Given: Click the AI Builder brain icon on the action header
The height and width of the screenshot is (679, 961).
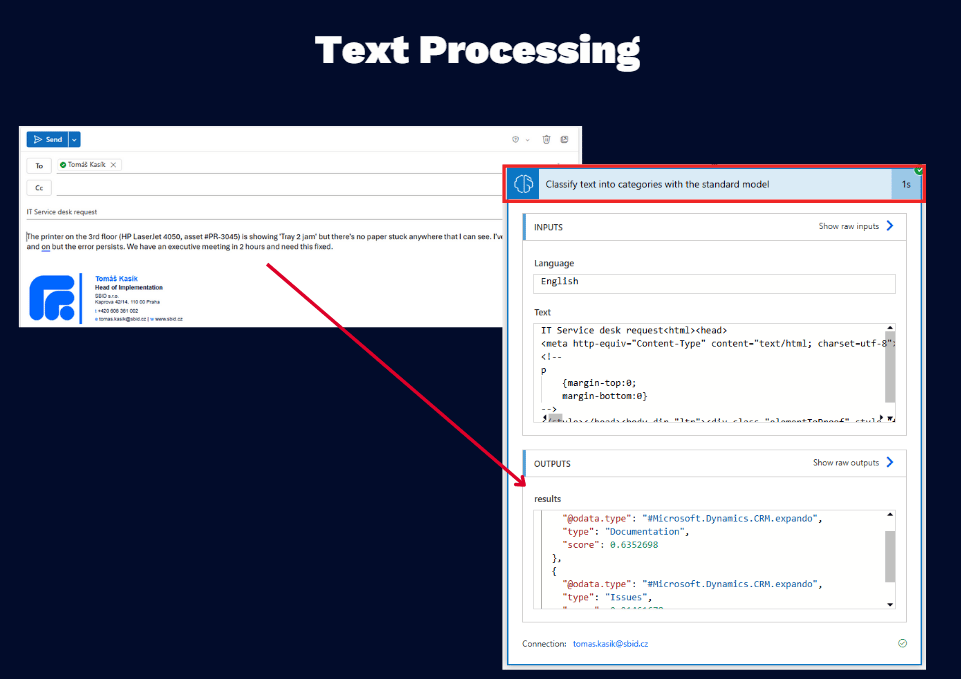Looking at the screenshot, I should click(523, 184).
